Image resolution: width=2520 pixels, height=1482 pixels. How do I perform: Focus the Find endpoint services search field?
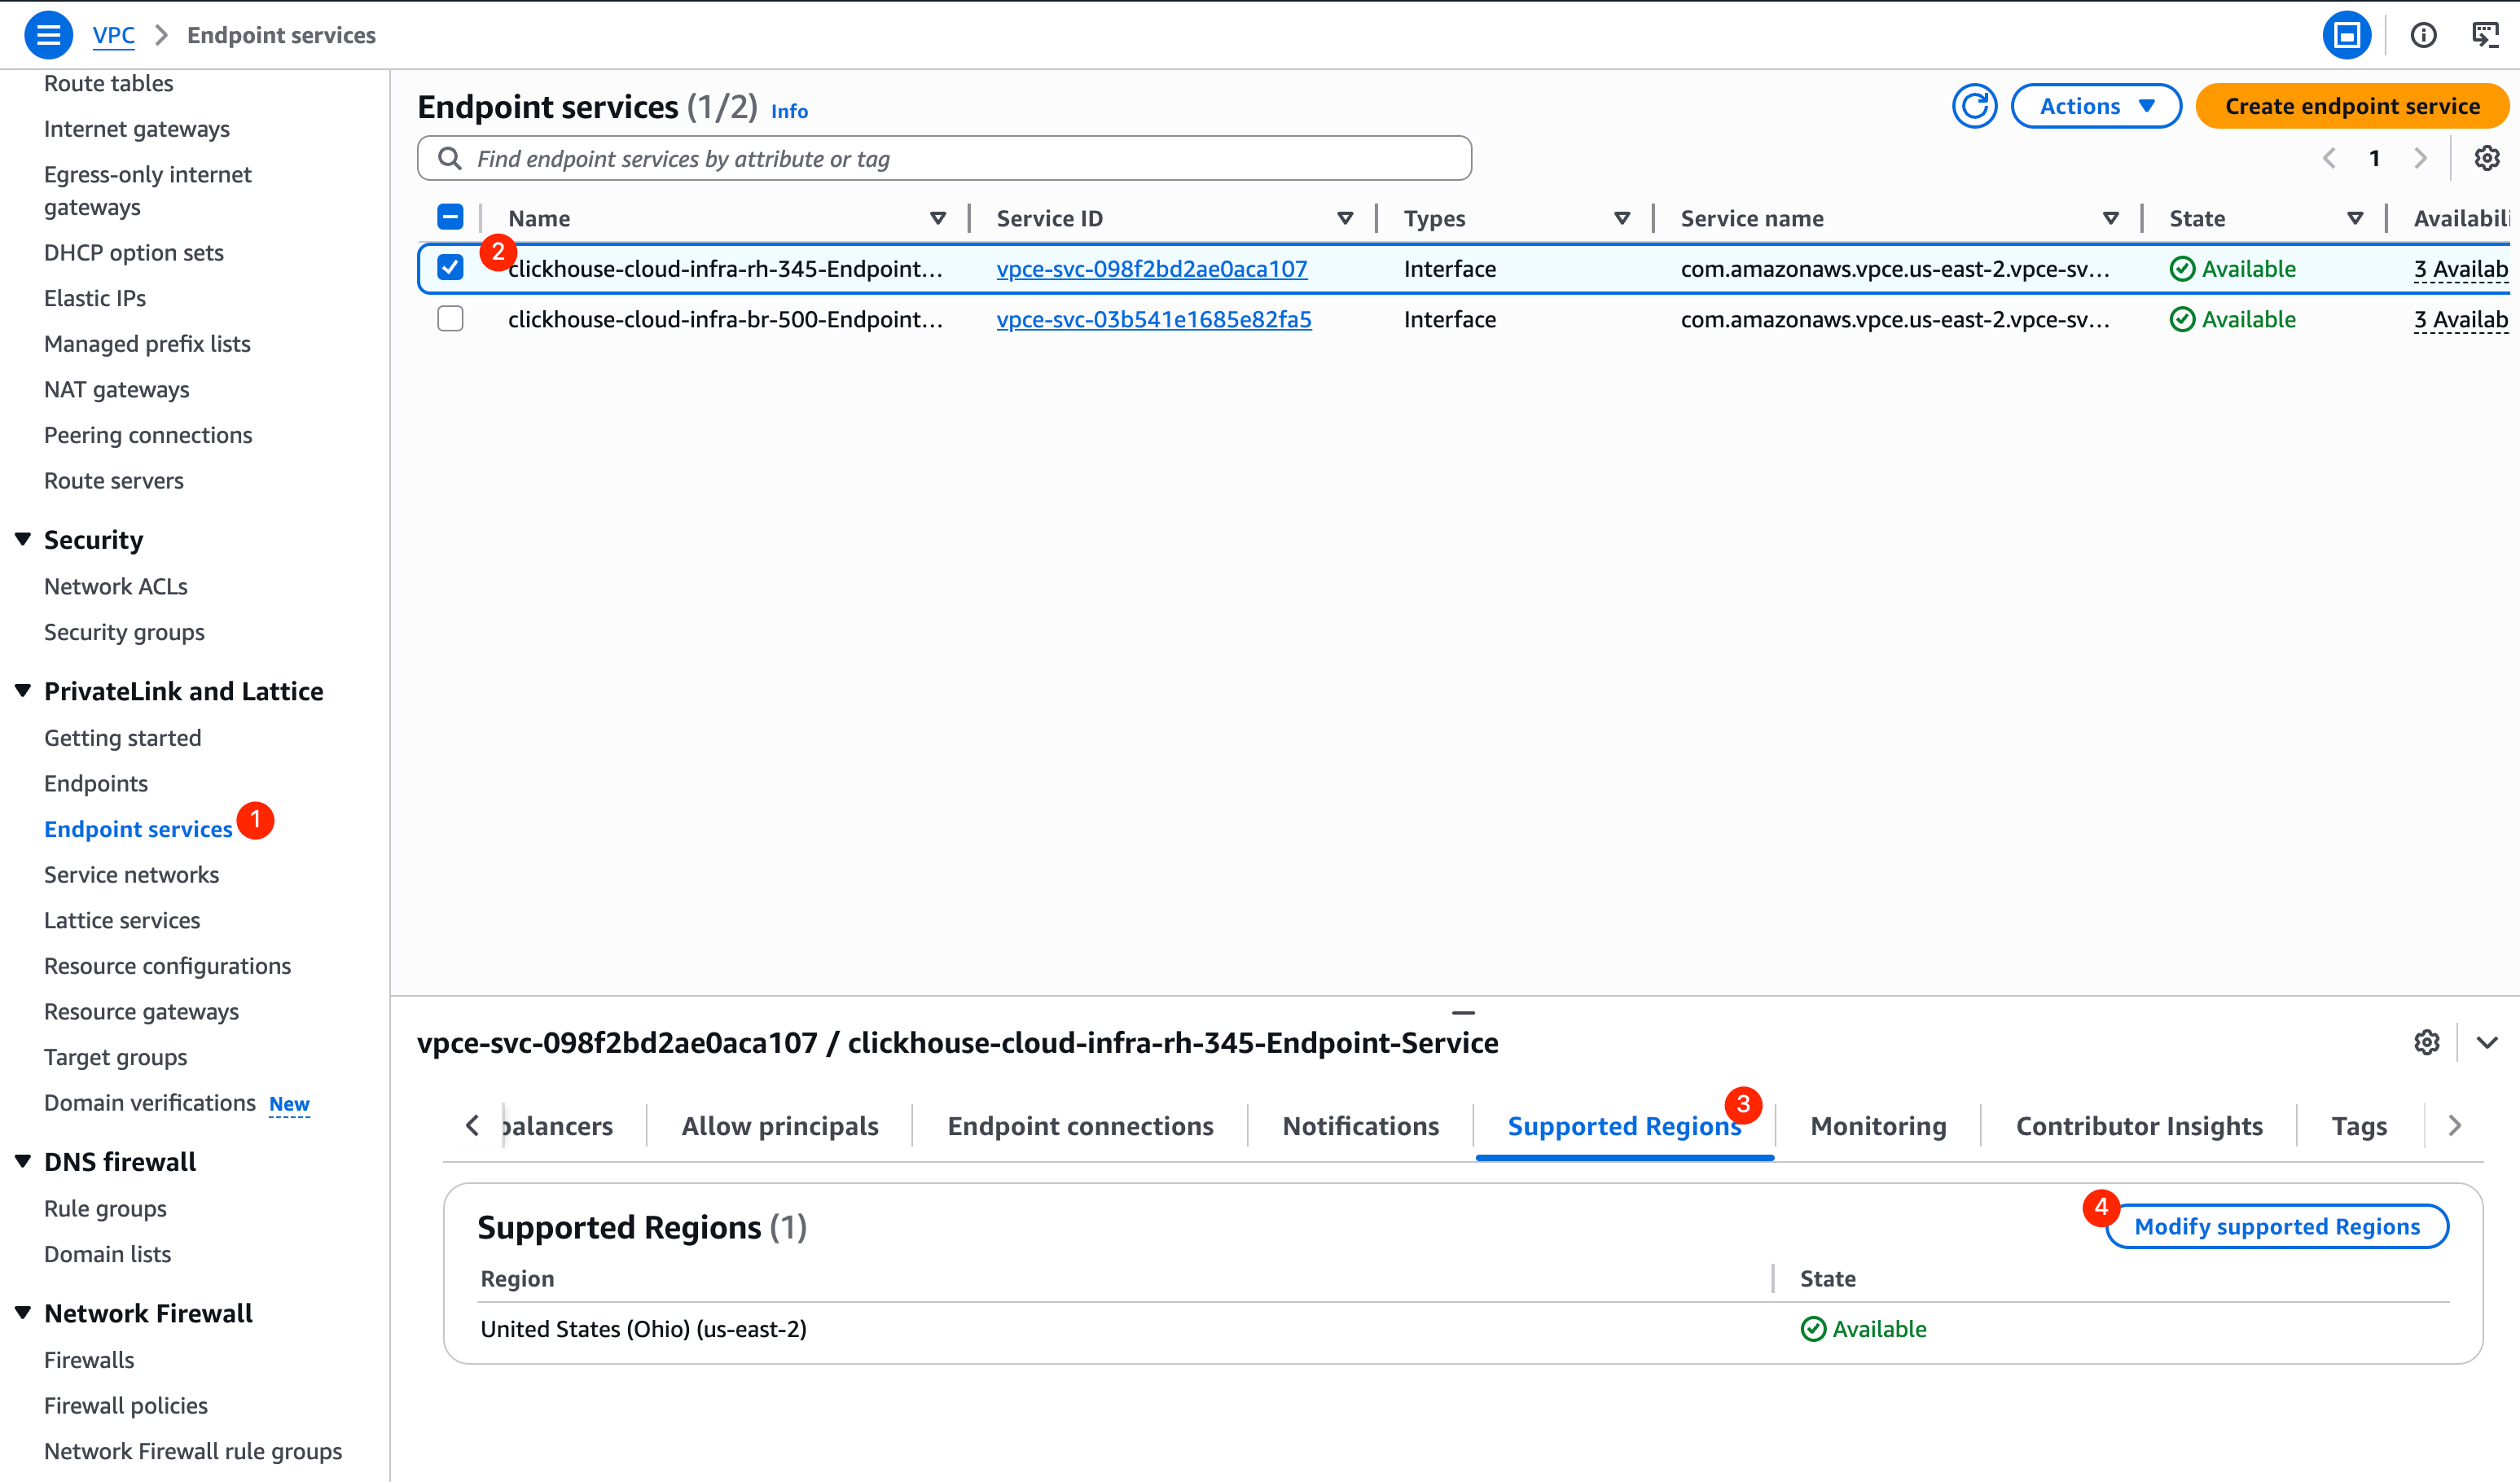click(944, 158)
